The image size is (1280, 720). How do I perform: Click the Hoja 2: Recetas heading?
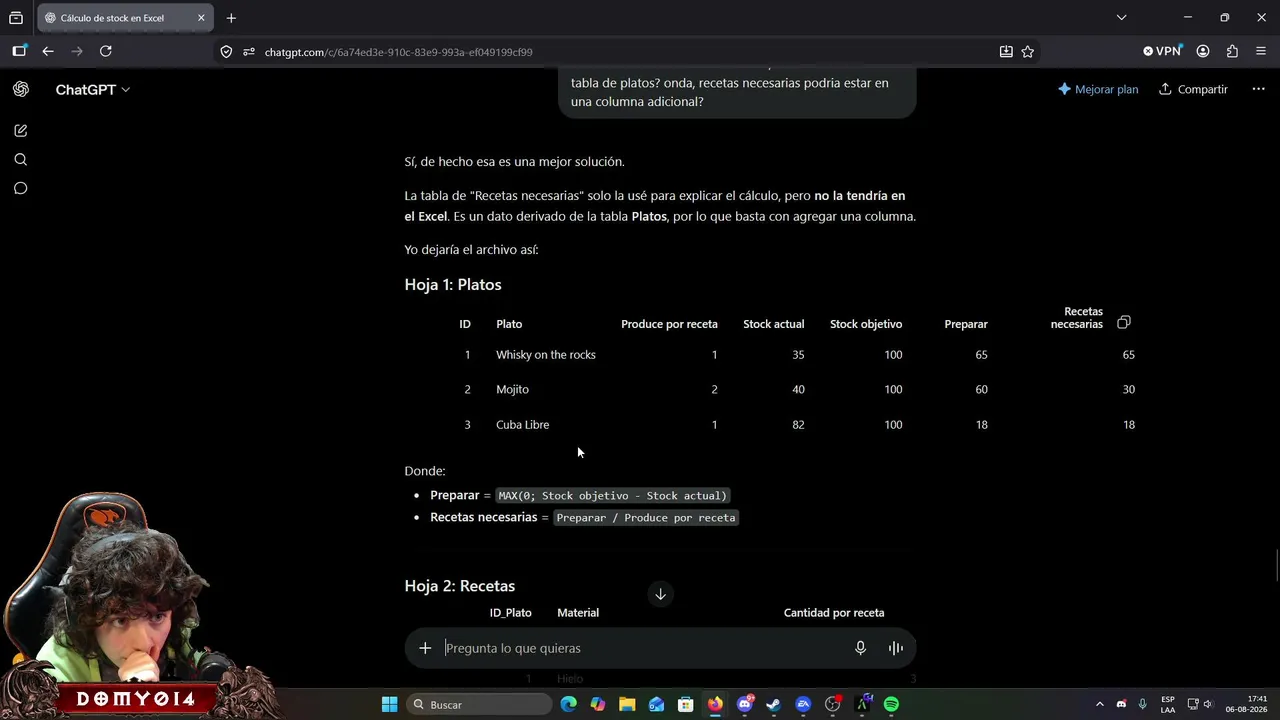click(460, 586)
